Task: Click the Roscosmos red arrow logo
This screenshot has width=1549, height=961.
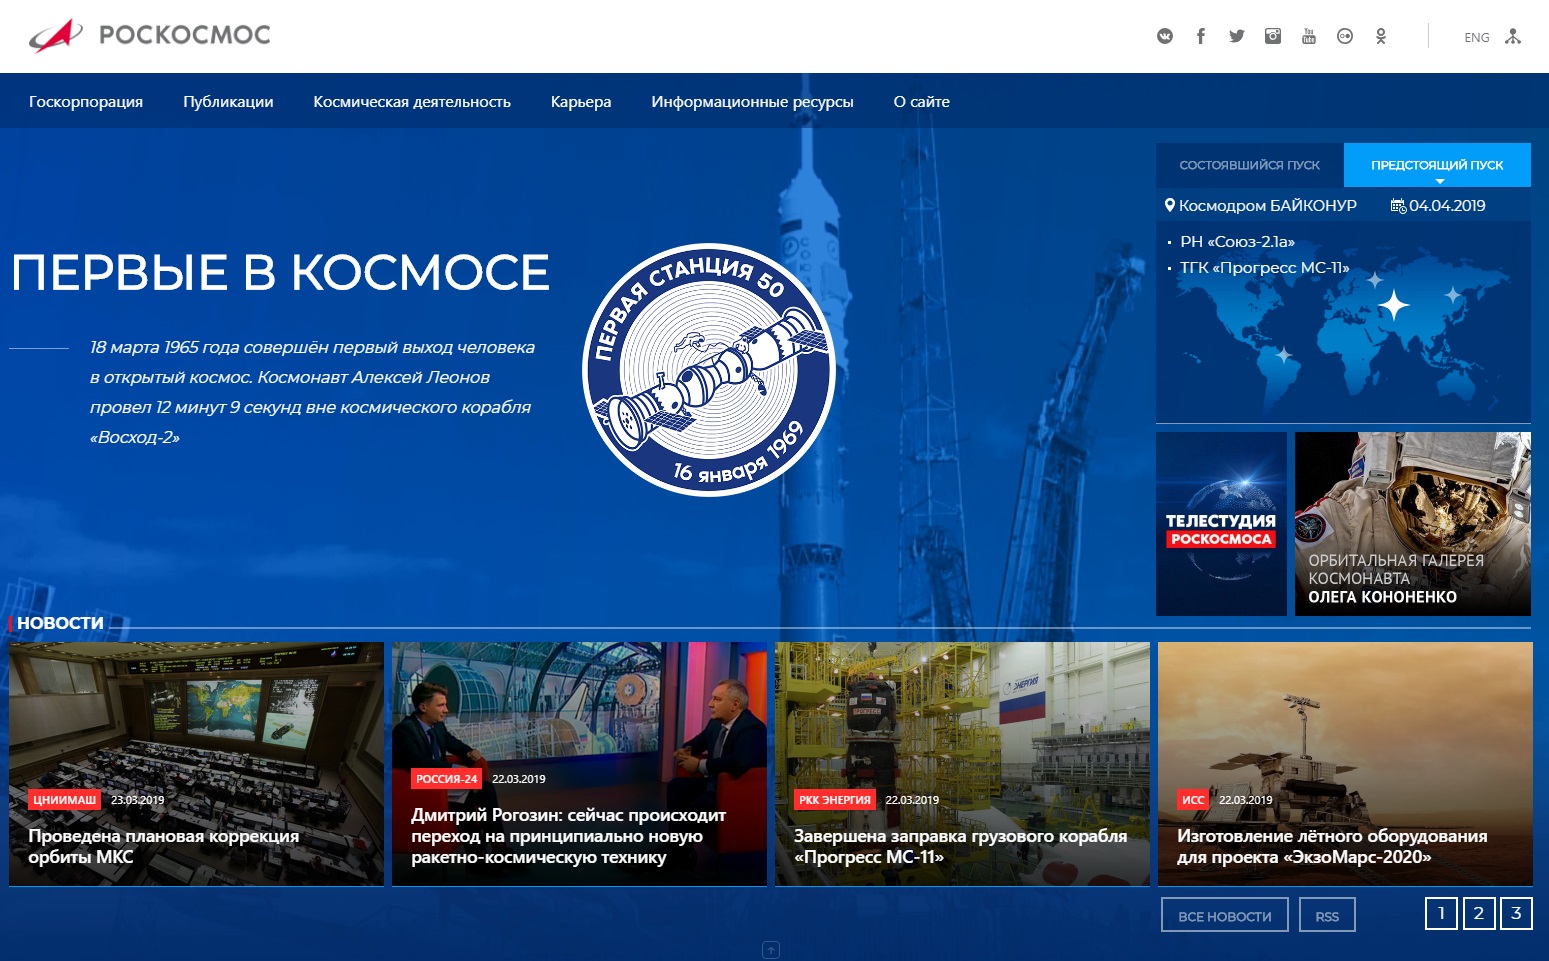Action: click(56, 35)
